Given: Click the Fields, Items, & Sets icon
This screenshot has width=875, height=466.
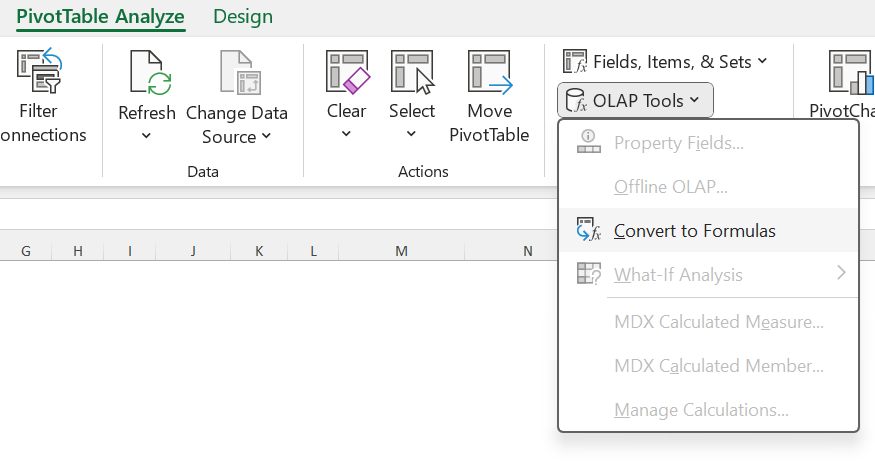Looking at the screenshot, I should point(575,61).
